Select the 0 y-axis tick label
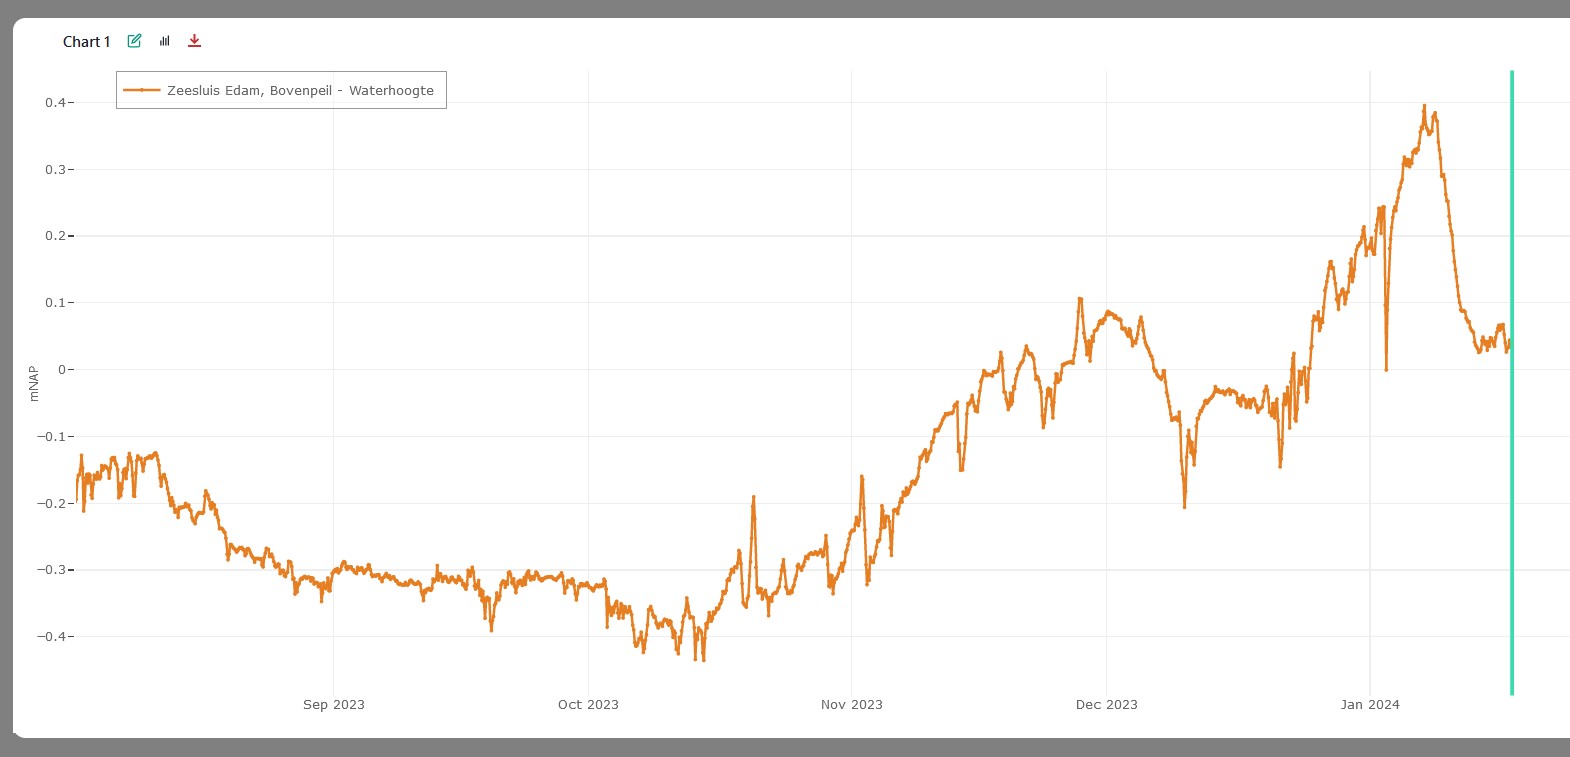The height and width of the screenshot is (757, 1570). [x=62, y=370]
